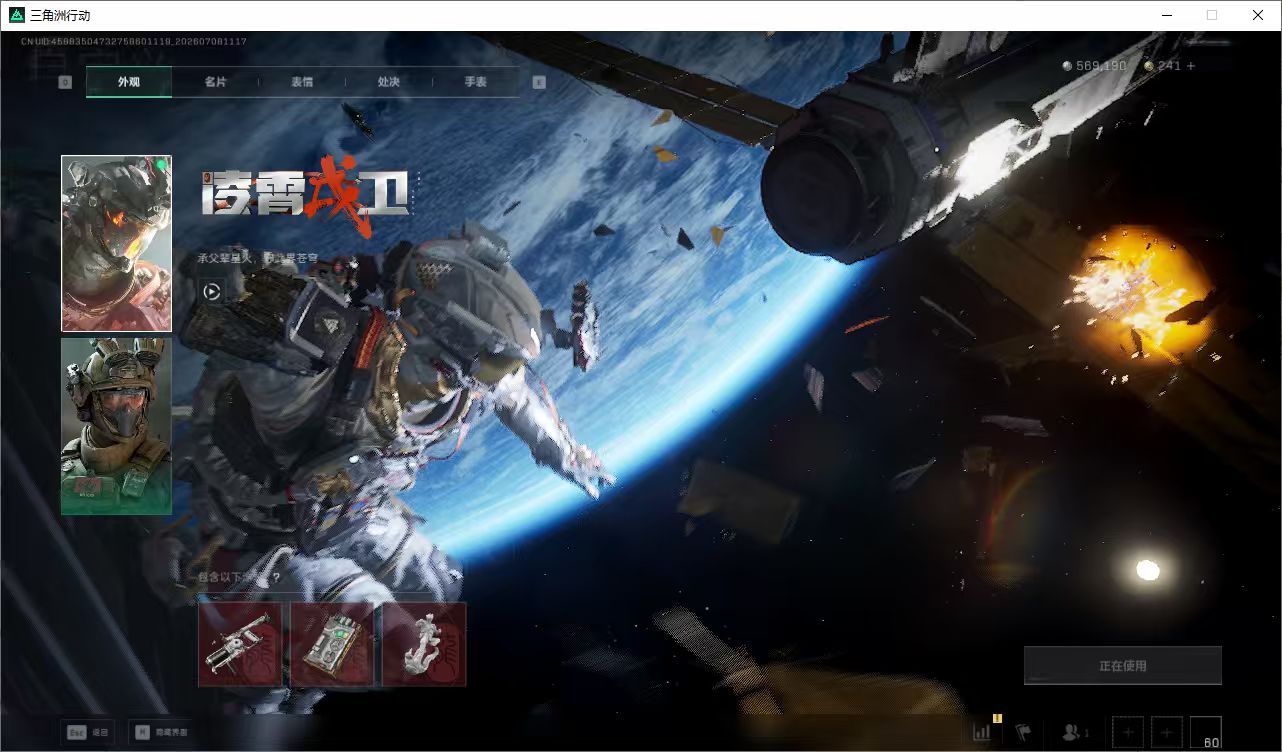Viewport: 1282px width, 752px height.
Task: Open the square box showing 80
Action: pos(1205,732)
